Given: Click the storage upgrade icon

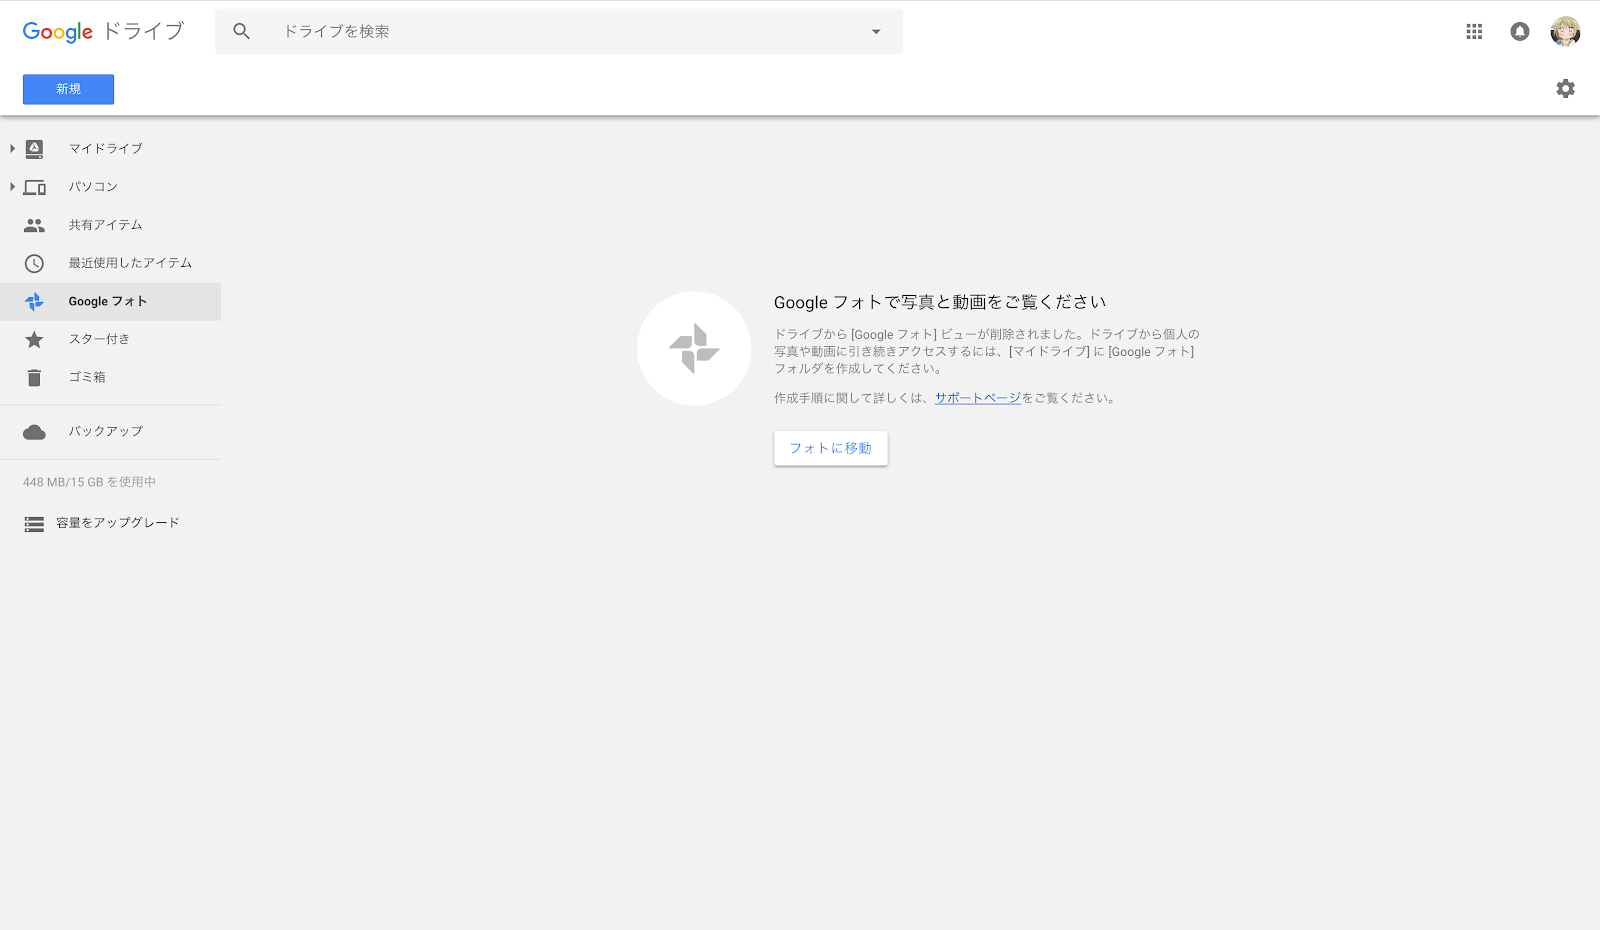Looking at the screenshot, I should pyautogui.click(x=34, y=524).
